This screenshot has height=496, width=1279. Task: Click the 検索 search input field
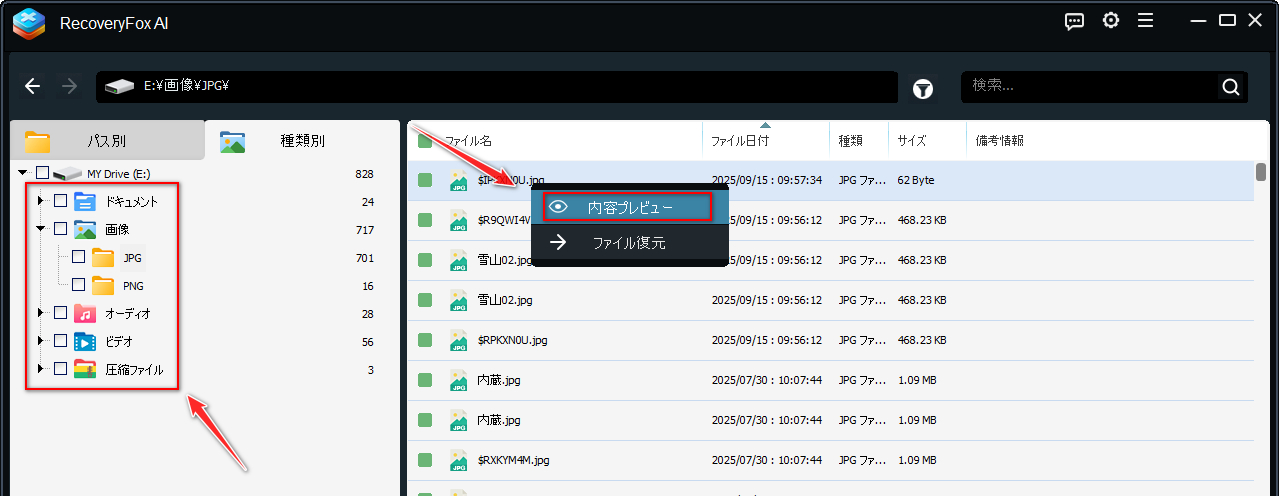pyautogui.click(x=1104, y=87)
